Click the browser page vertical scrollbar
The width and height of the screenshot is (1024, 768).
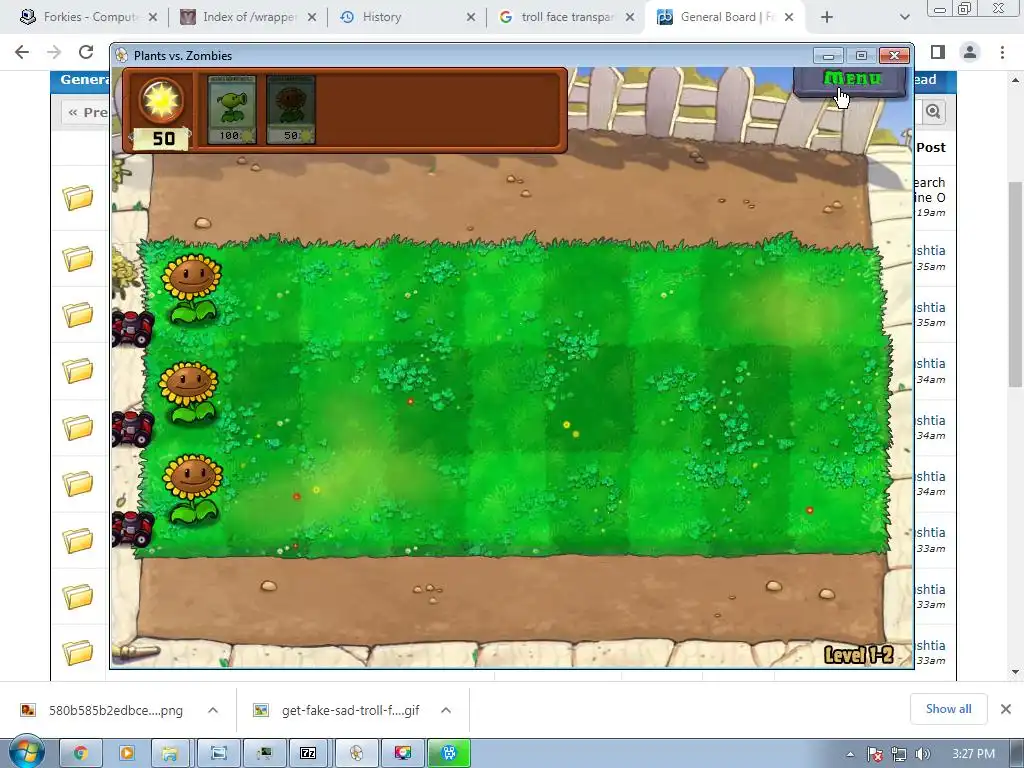pos(1015,284)
